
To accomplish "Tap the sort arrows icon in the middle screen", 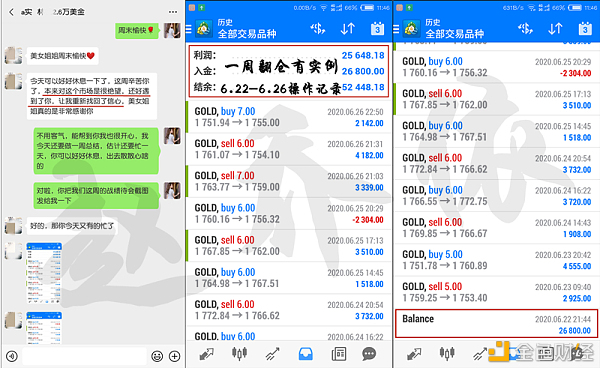I will click(x=347, y=29).
